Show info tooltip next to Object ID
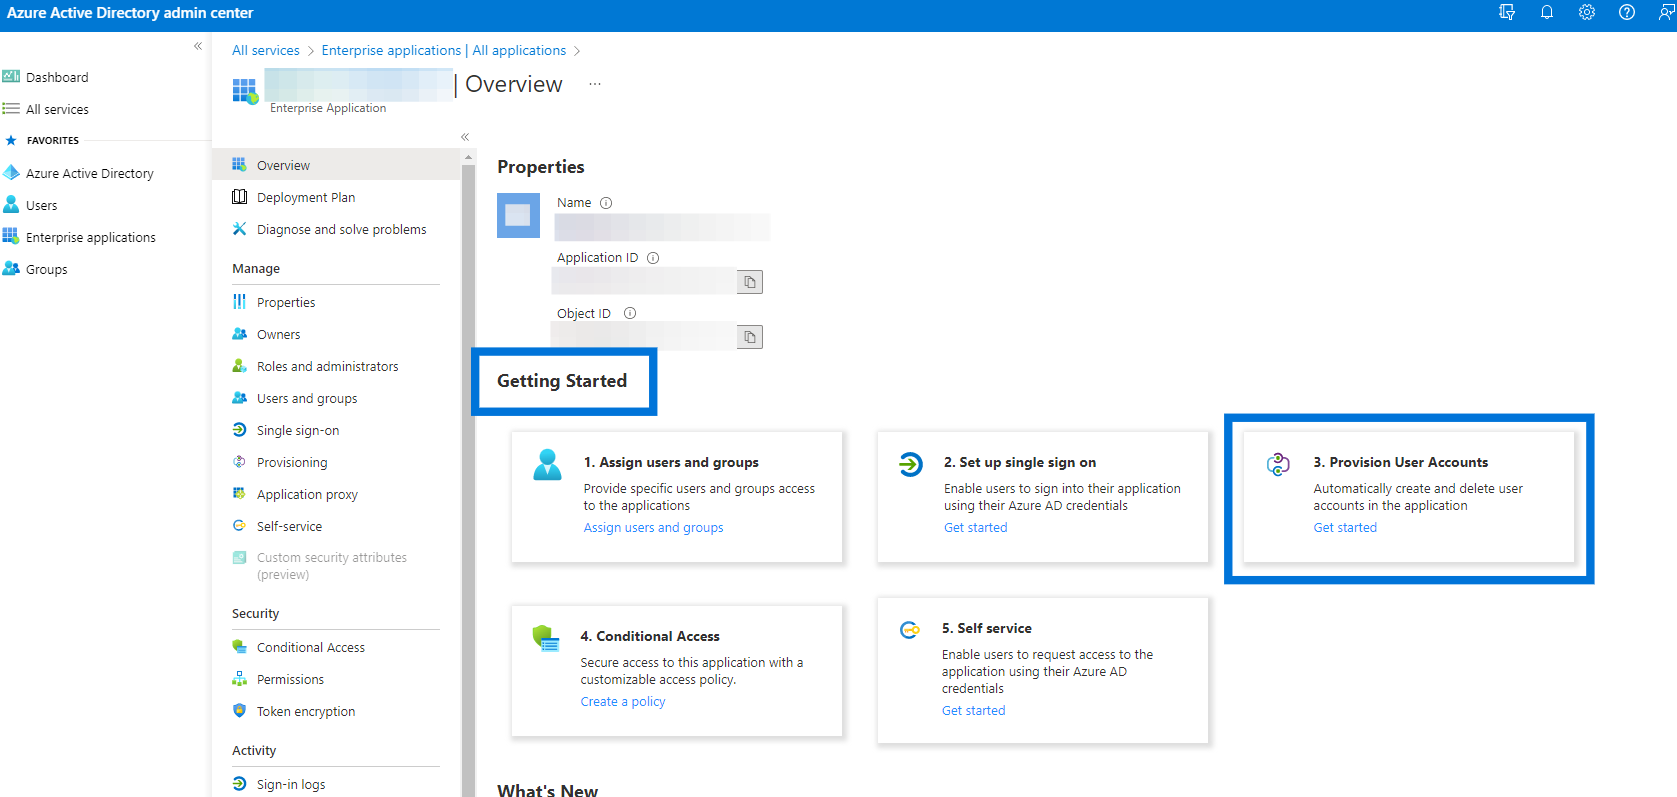The width and height of the screenshot is (1677, 797). tap(630, 313)
